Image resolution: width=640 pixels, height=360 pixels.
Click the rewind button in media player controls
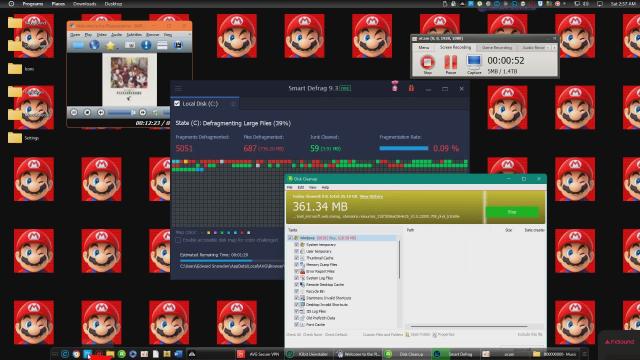[101, 112]
